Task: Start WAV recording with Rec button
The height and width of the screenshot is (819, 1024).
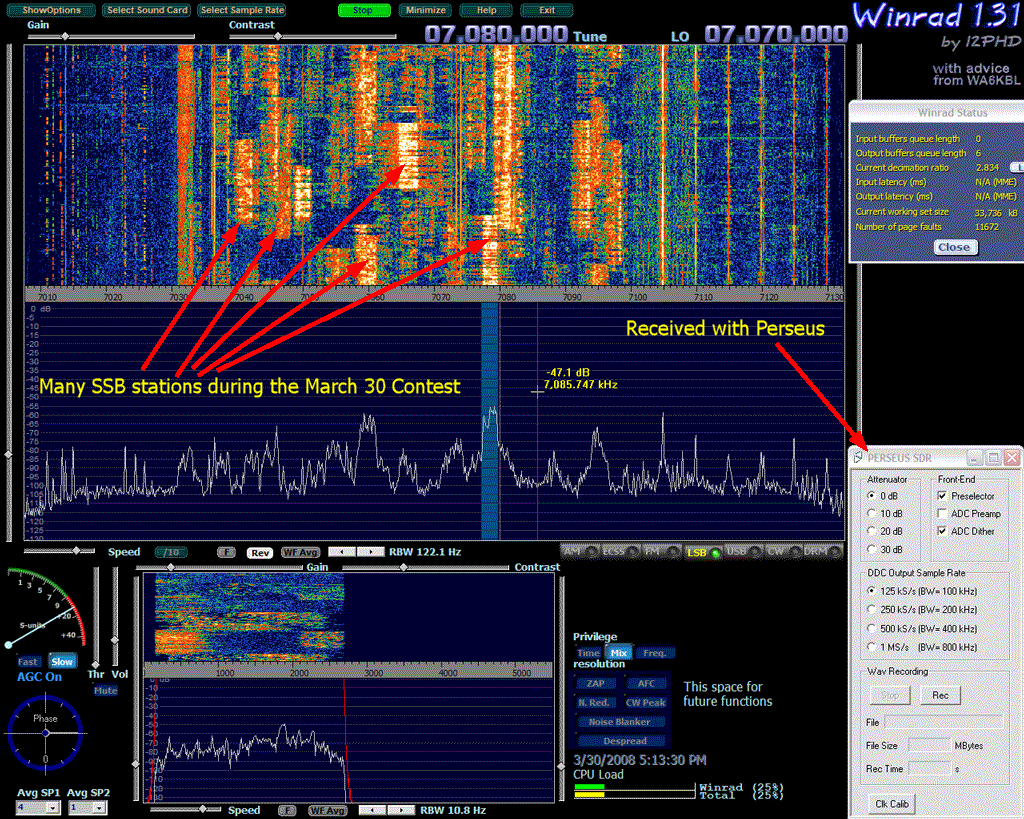Action: [x=940, y=695]
